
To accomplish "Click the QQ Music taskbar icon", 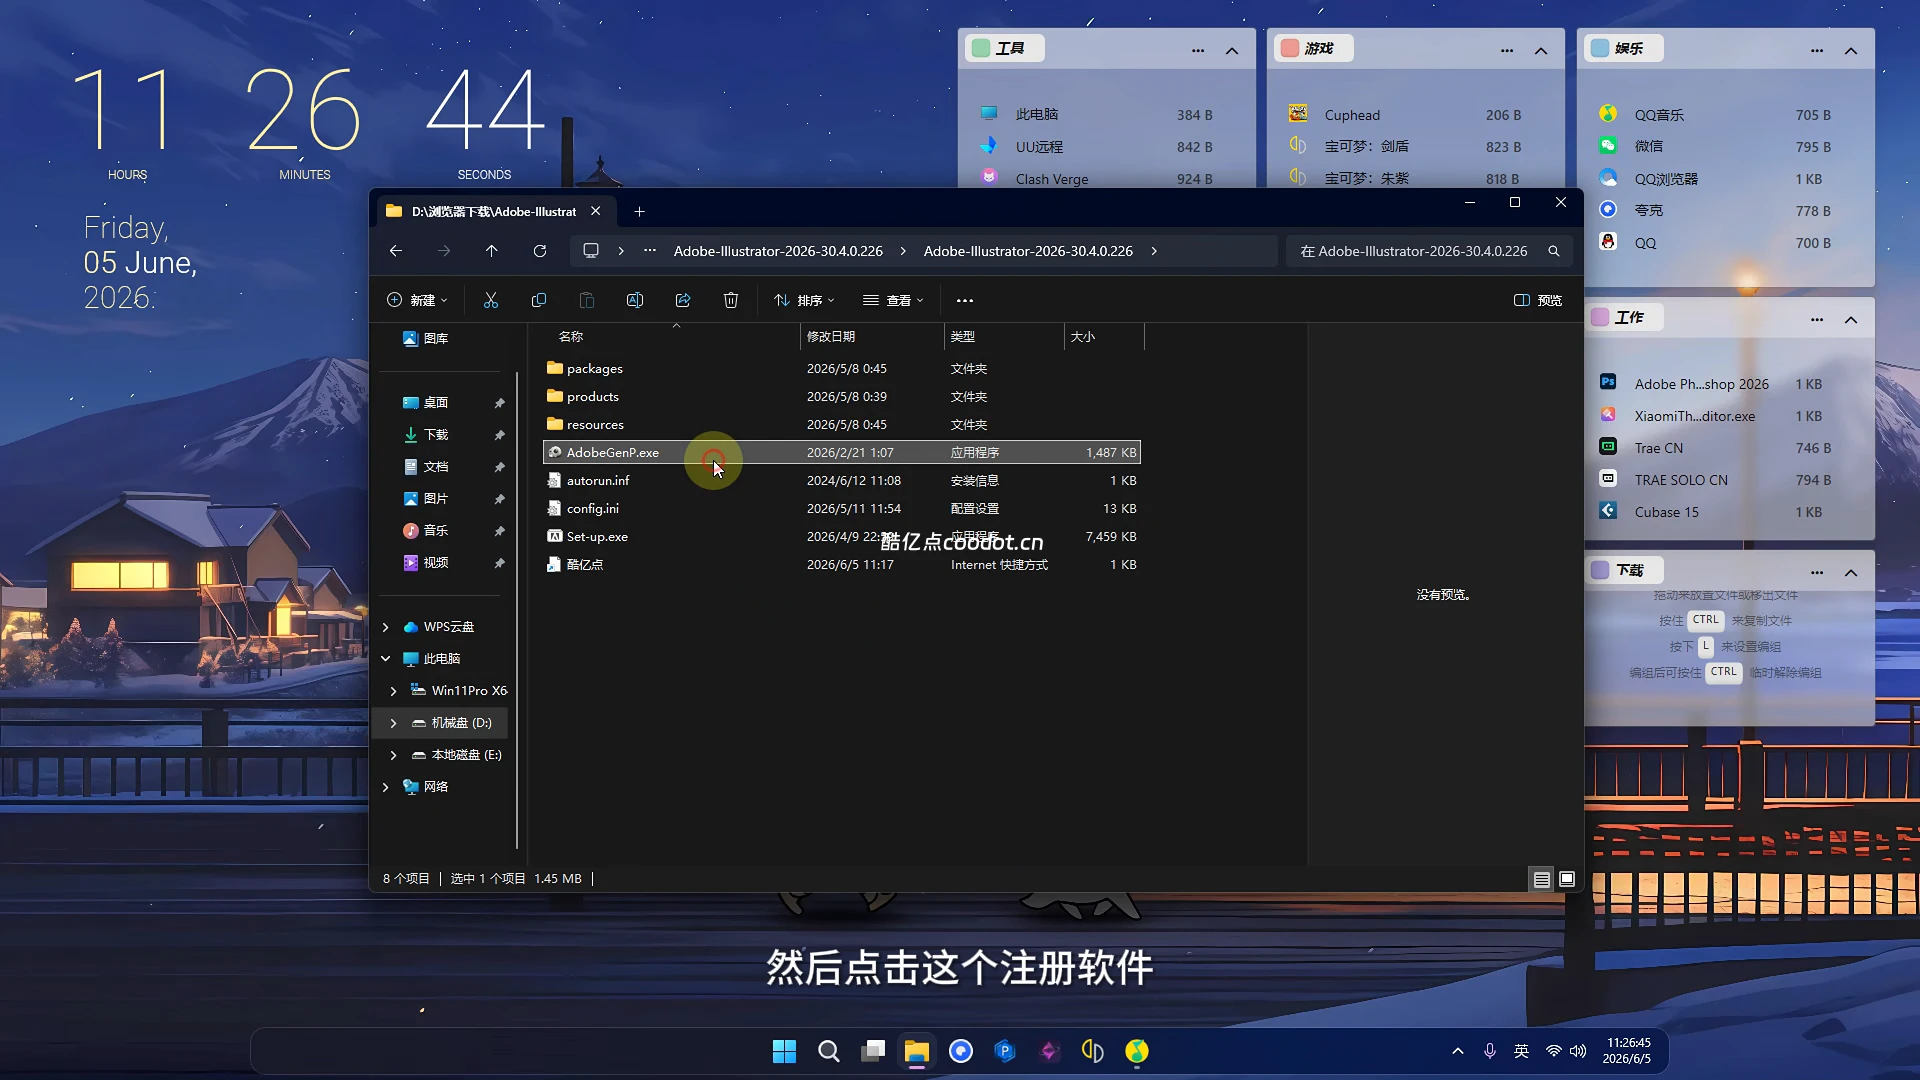I will click(x=1137, y=1051).
